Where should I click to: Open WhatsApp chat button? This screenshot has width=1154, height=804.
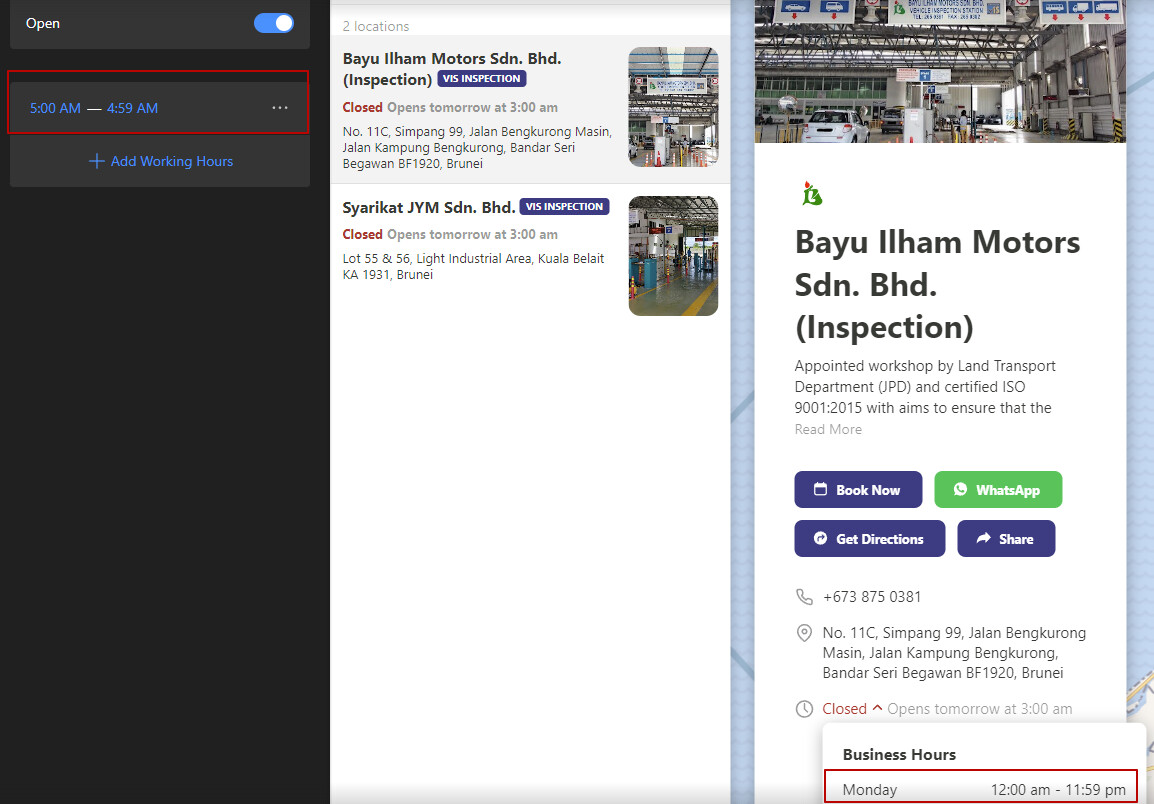point(998,490)
